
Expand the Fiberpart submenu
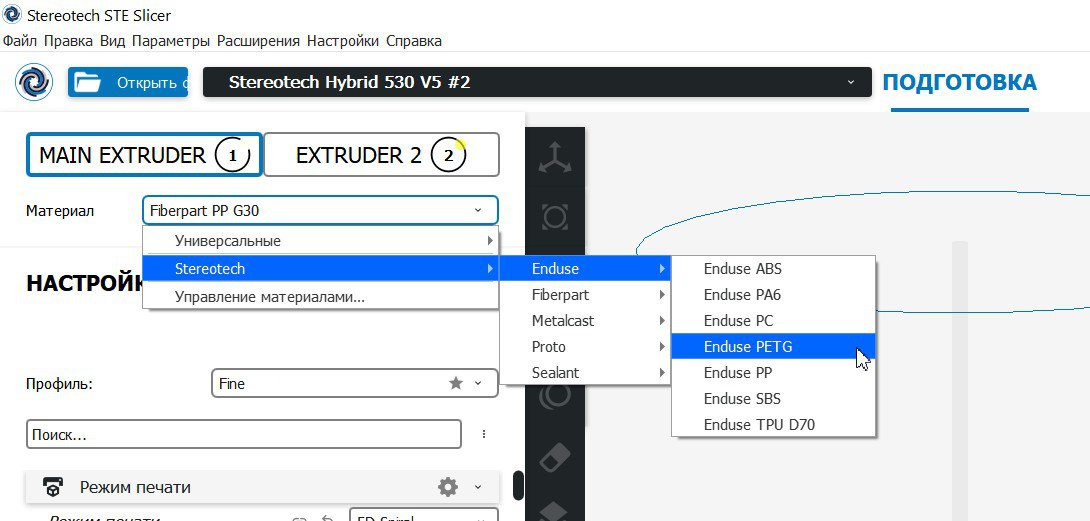pyautogui.click(x=585, y=295)
